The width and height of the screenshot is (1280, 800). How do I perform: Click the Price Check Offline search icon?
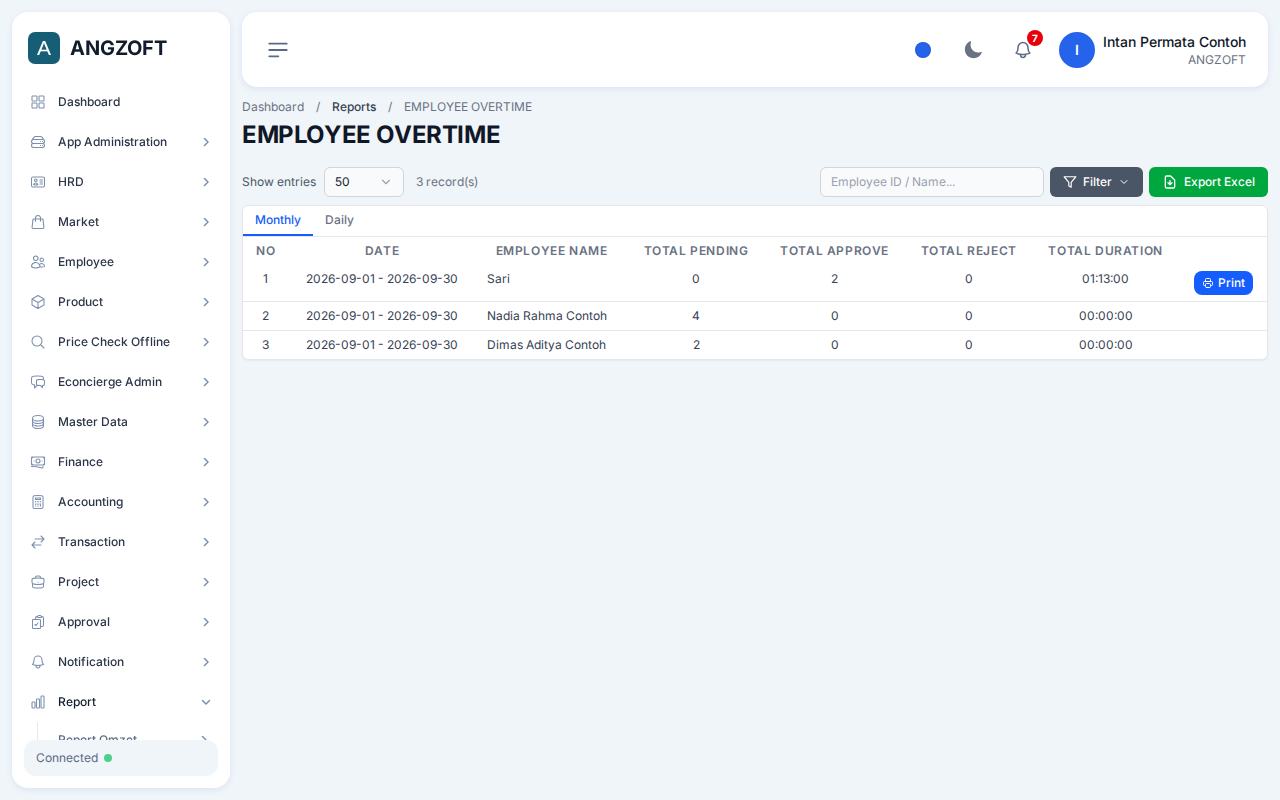coord(38,342)
